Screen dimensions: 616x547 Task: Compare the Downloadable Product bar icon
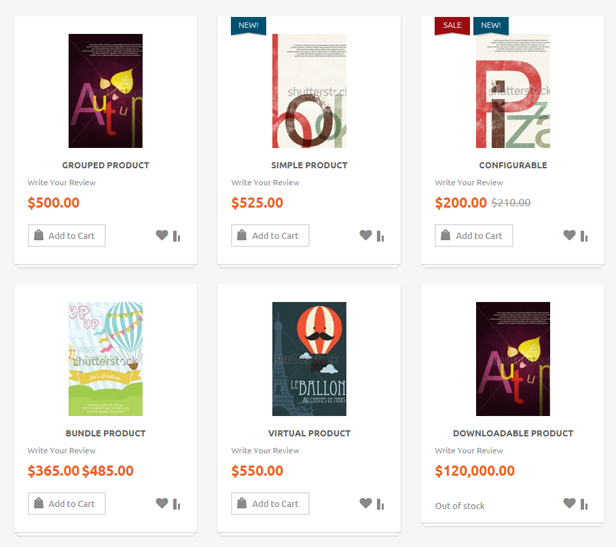(x=584, y=504)
